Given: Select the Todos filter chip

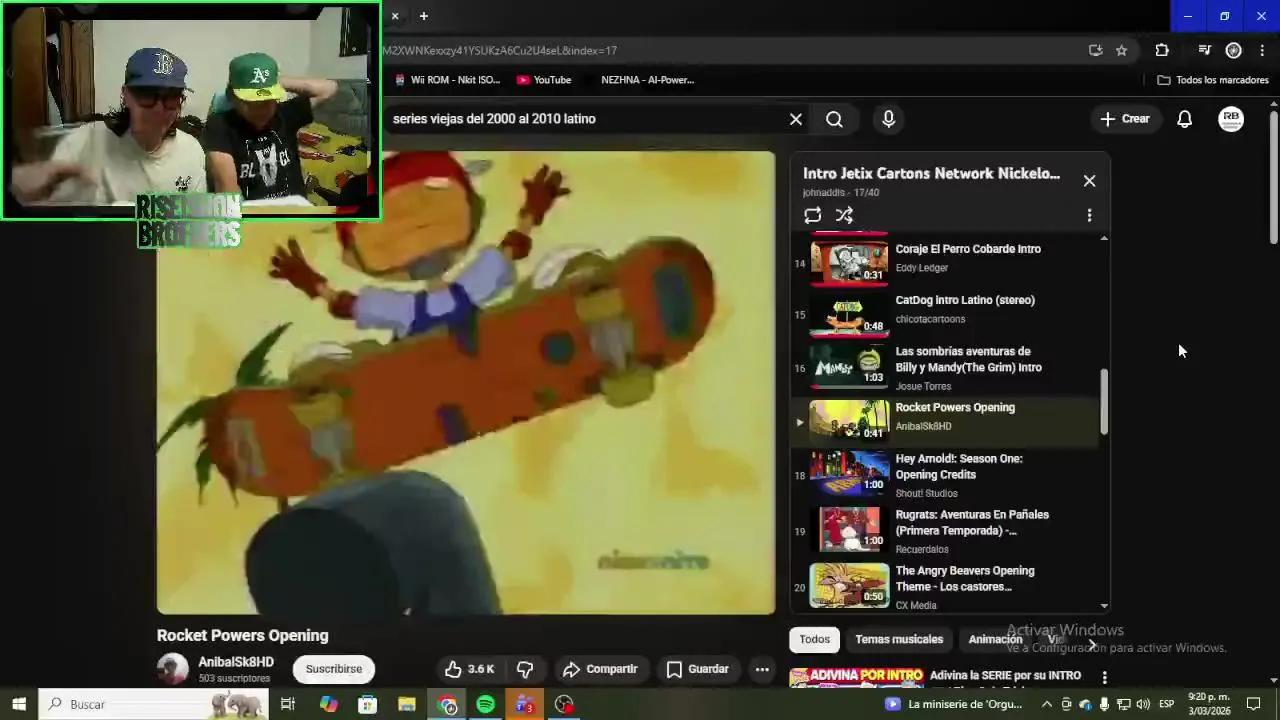Looking at the screenshot, I should pyautogui.click(x=814, y=639).
